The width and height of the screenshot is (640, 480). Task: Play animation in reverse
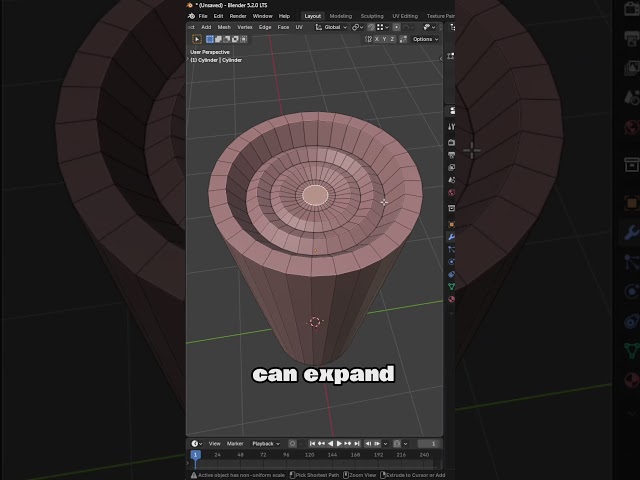(330, 444)
